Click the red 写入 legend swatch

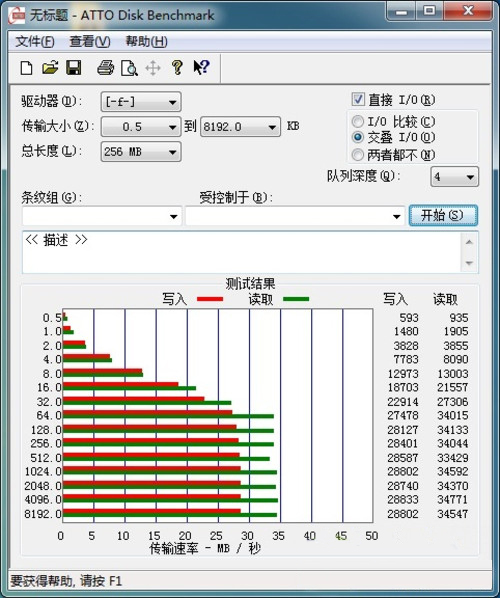[210, 299]
